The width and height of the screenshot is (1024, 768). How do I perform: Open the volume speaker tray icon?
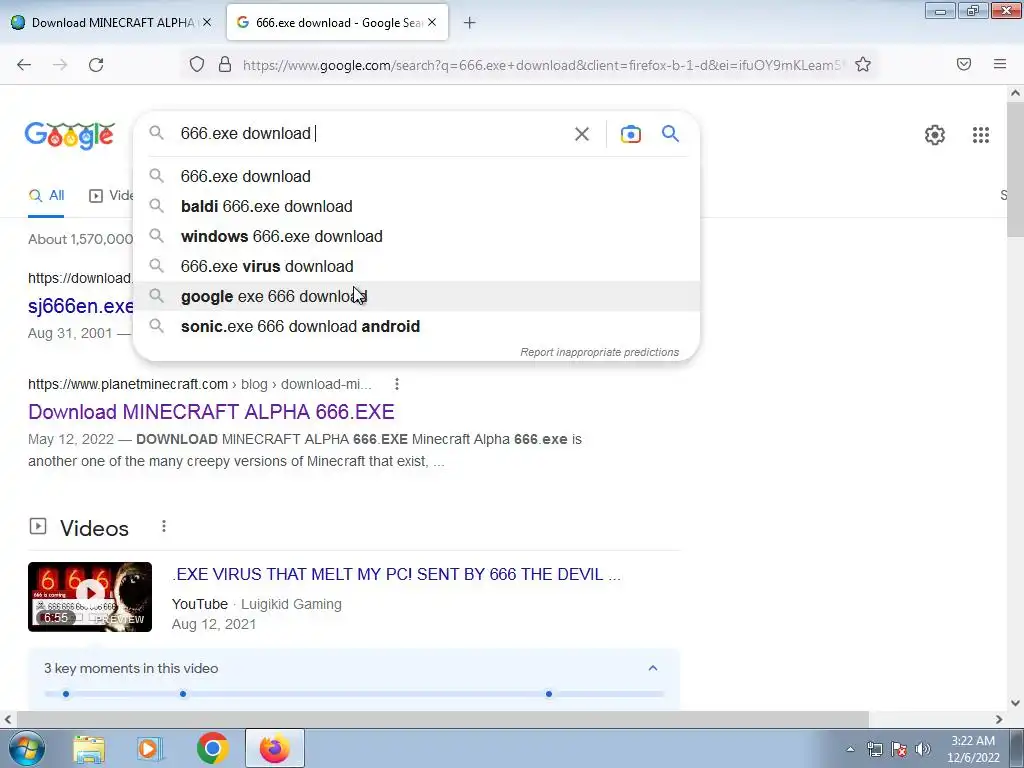click(923, 749)
